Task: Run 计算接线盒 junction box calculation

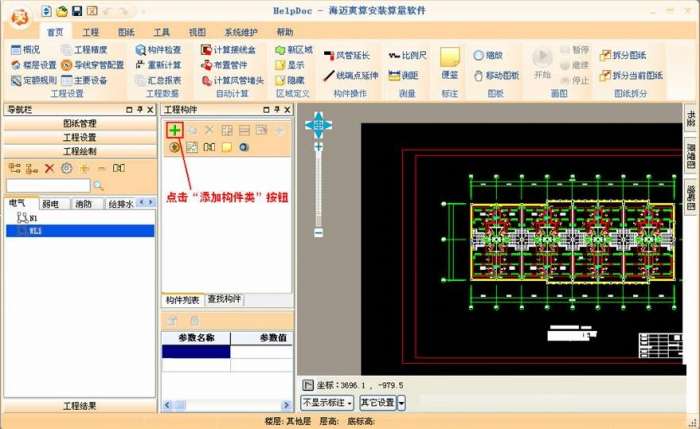Action: pyautogui.click(x=228, y=50)
